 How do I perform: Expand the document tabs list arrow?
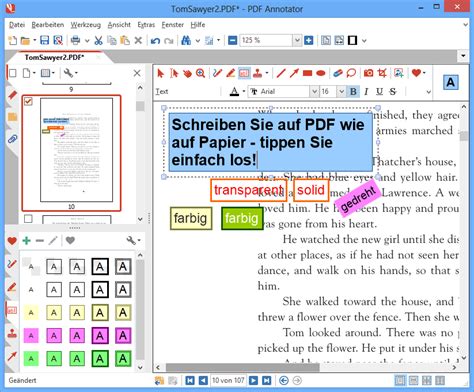463,56
